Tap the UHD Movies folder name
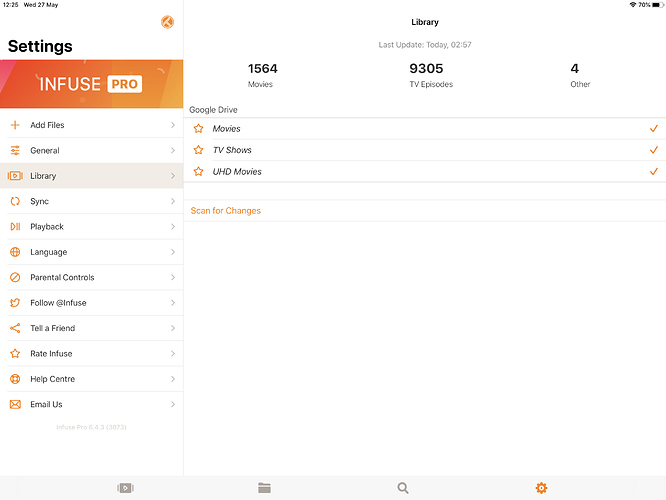Image resolution: width=666 pixels, height=500 pixels. [237, 172]
